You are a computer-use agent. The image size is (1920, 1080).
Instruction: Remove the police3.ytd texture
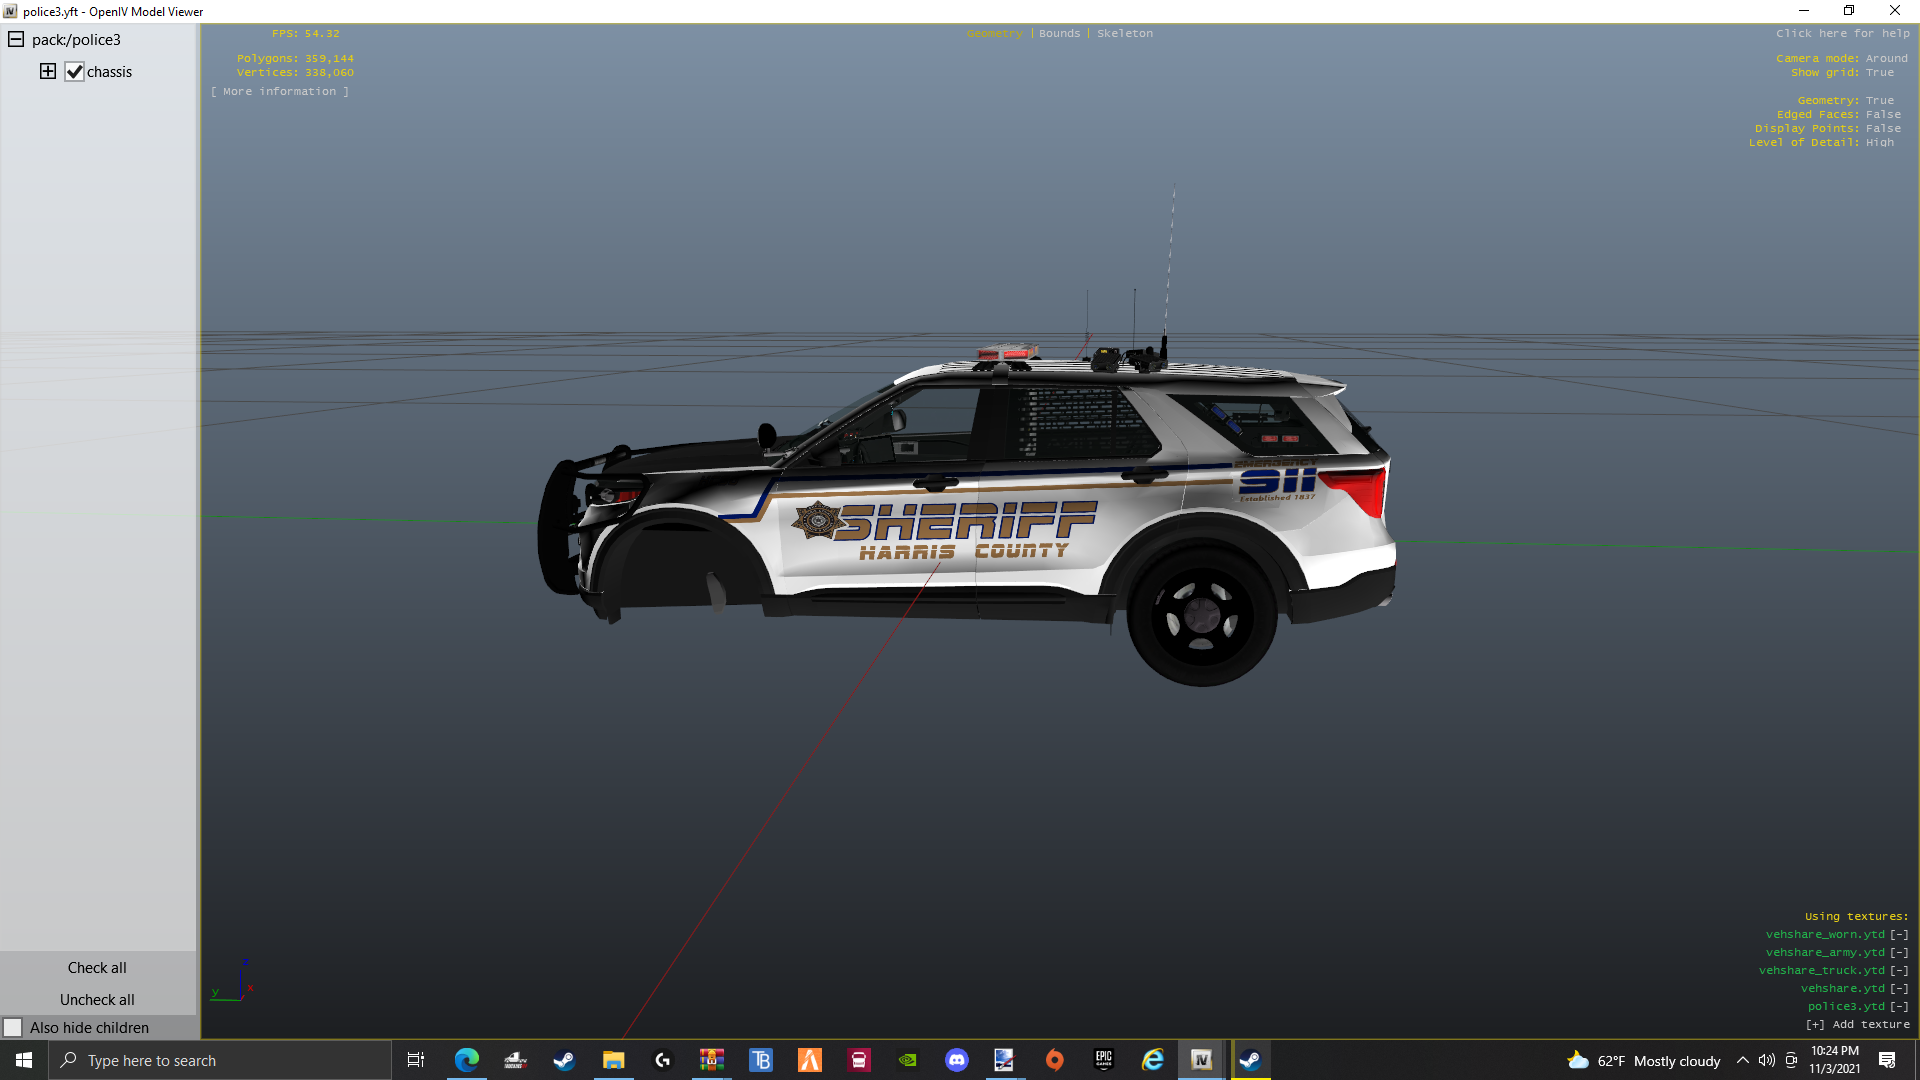(1899, 1006)
